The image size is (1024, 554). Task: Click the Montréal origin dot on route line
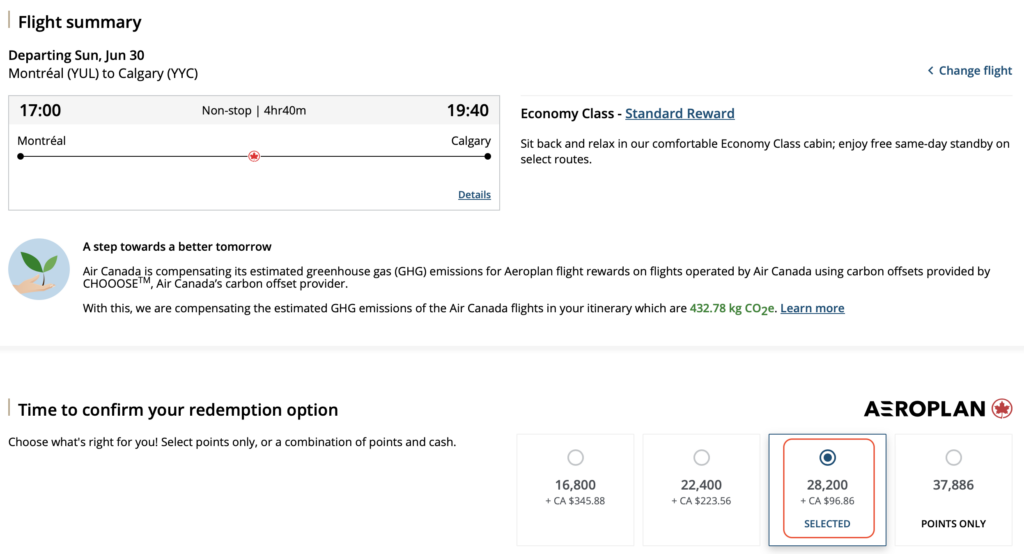[20, 156]
